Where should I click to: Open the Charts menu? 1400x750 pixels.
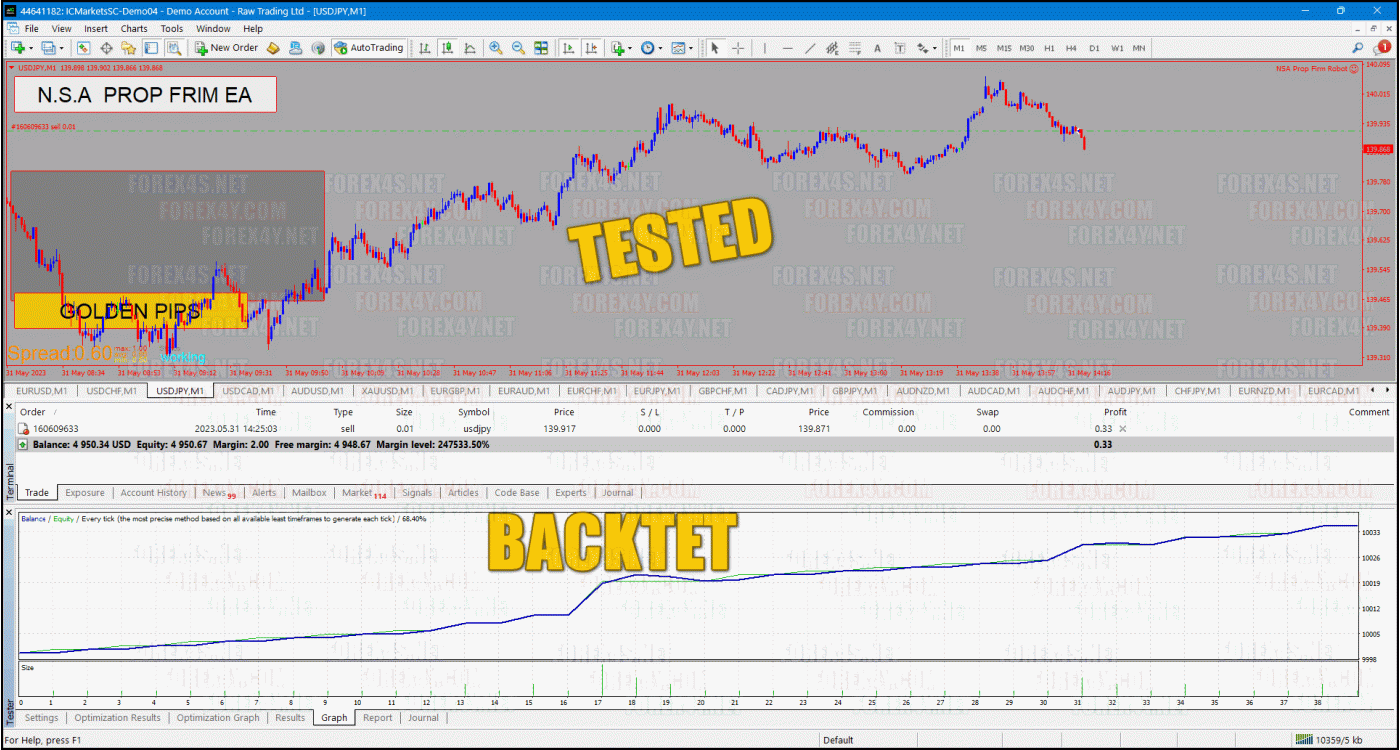(134, 29)
